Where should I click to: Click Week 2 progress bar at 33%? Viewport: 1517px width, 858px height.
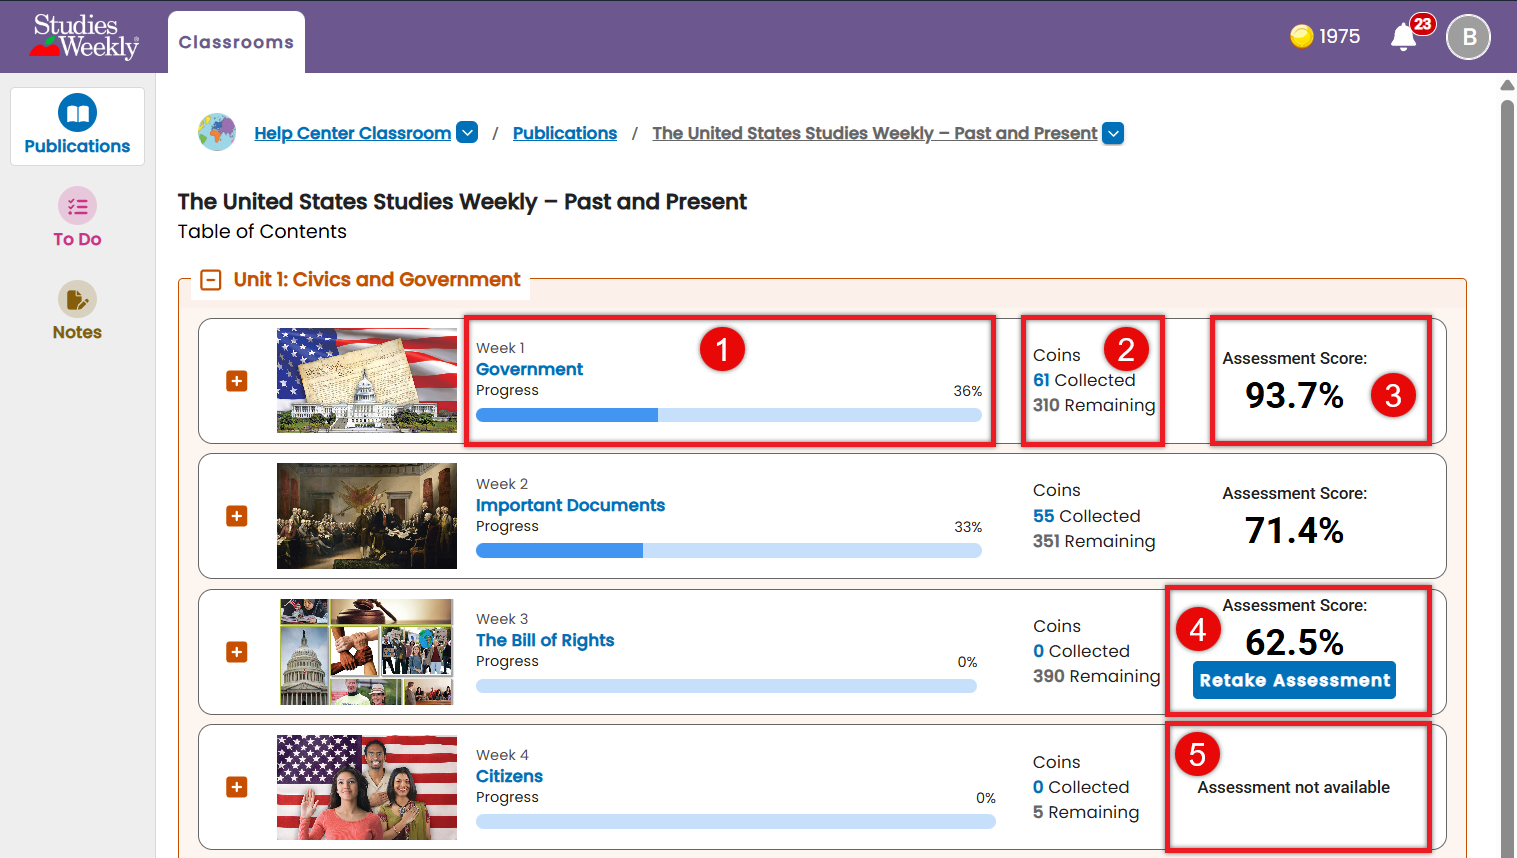(729, 550)
